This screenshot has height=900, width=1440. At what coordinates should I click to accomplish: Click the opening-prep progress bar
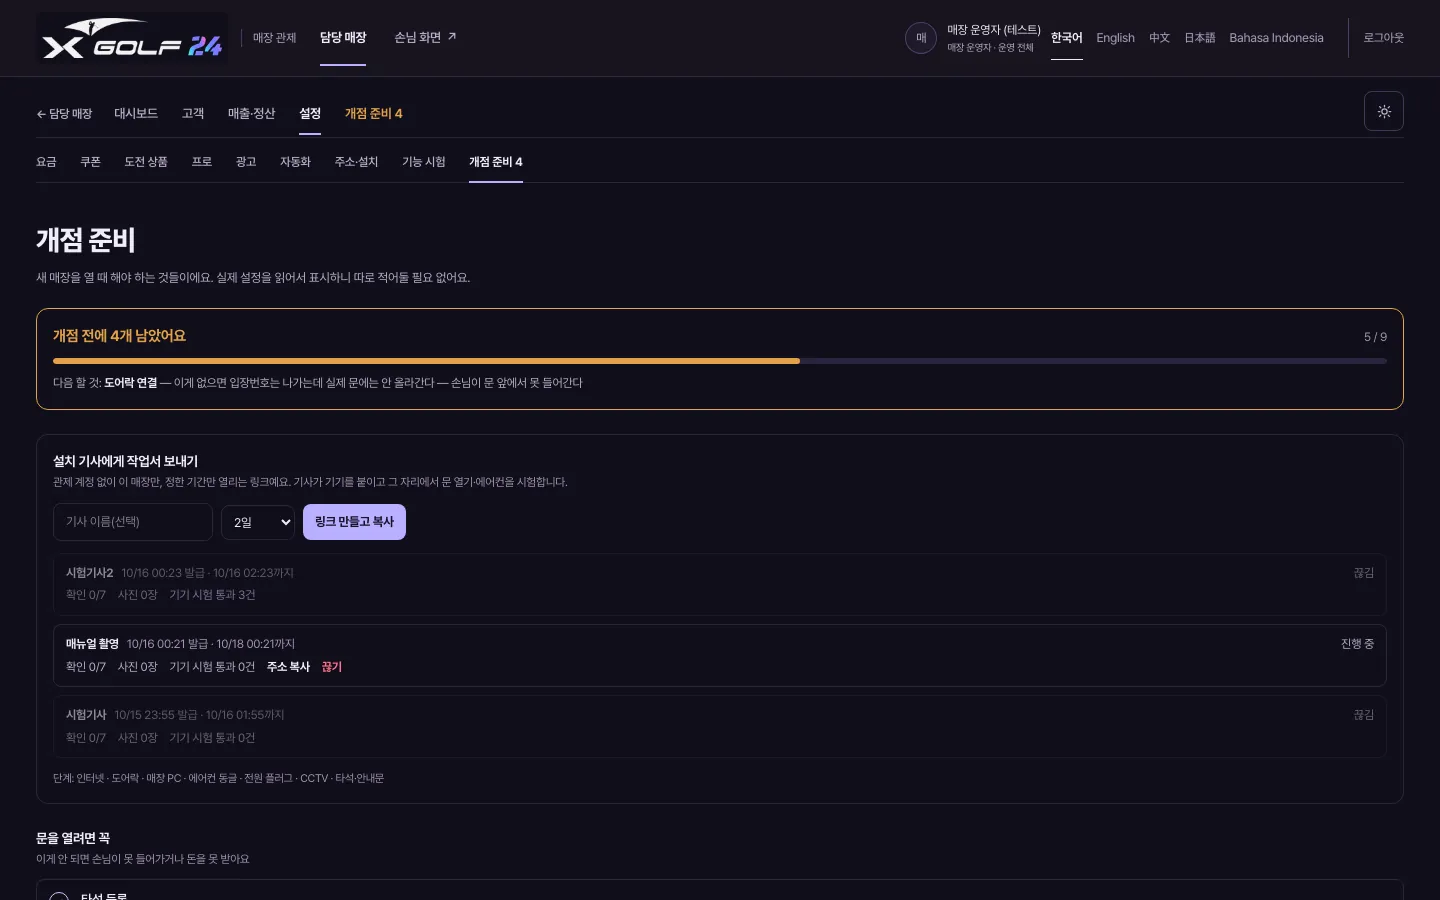[720, 361]
